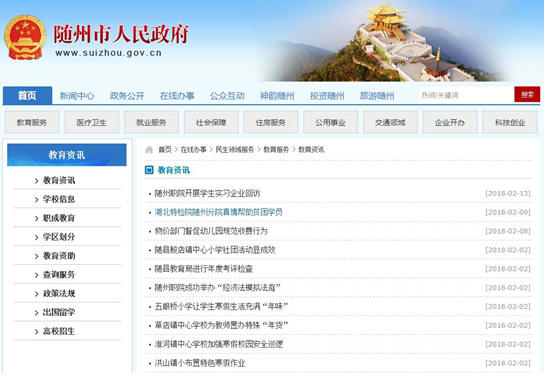Click the 住房服务 service button
The height and width of the screenshot is (380, 544).
coord(271,122)
